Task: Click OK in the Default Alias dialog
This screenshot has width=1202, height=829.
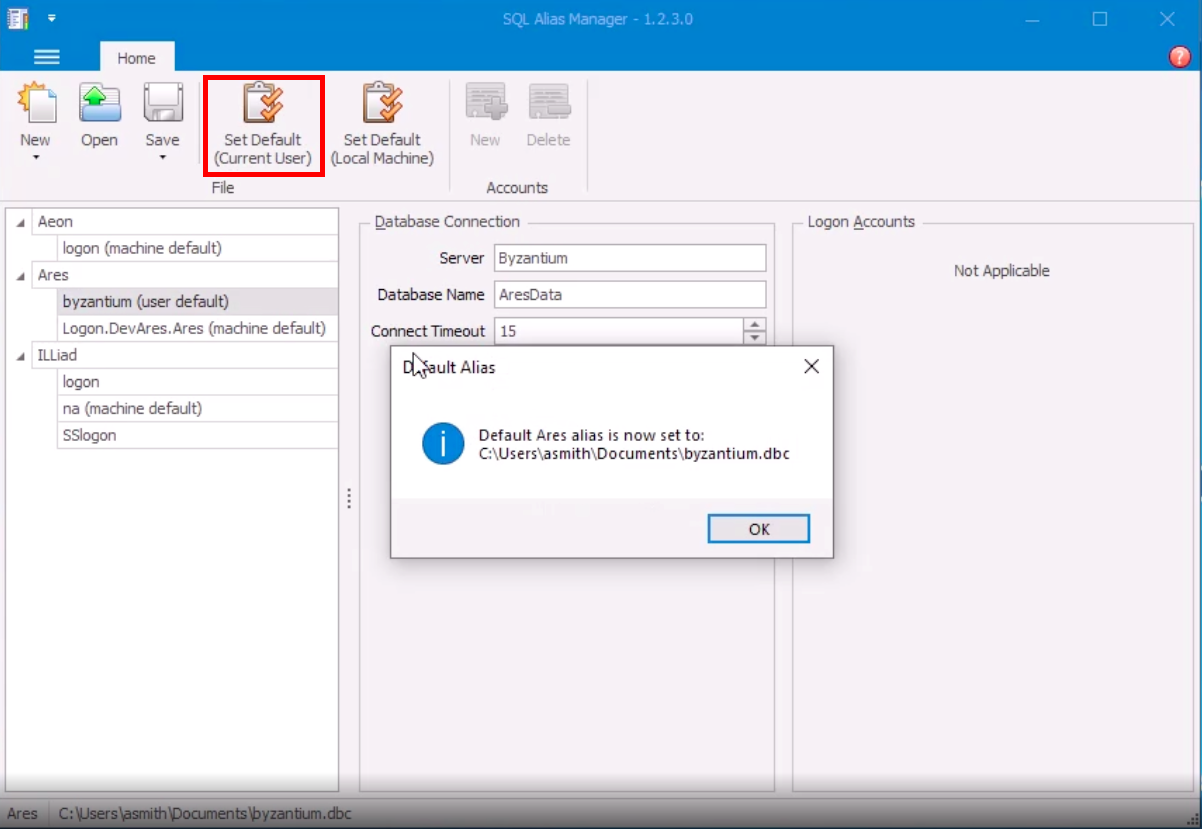Action: coord(758,529)
